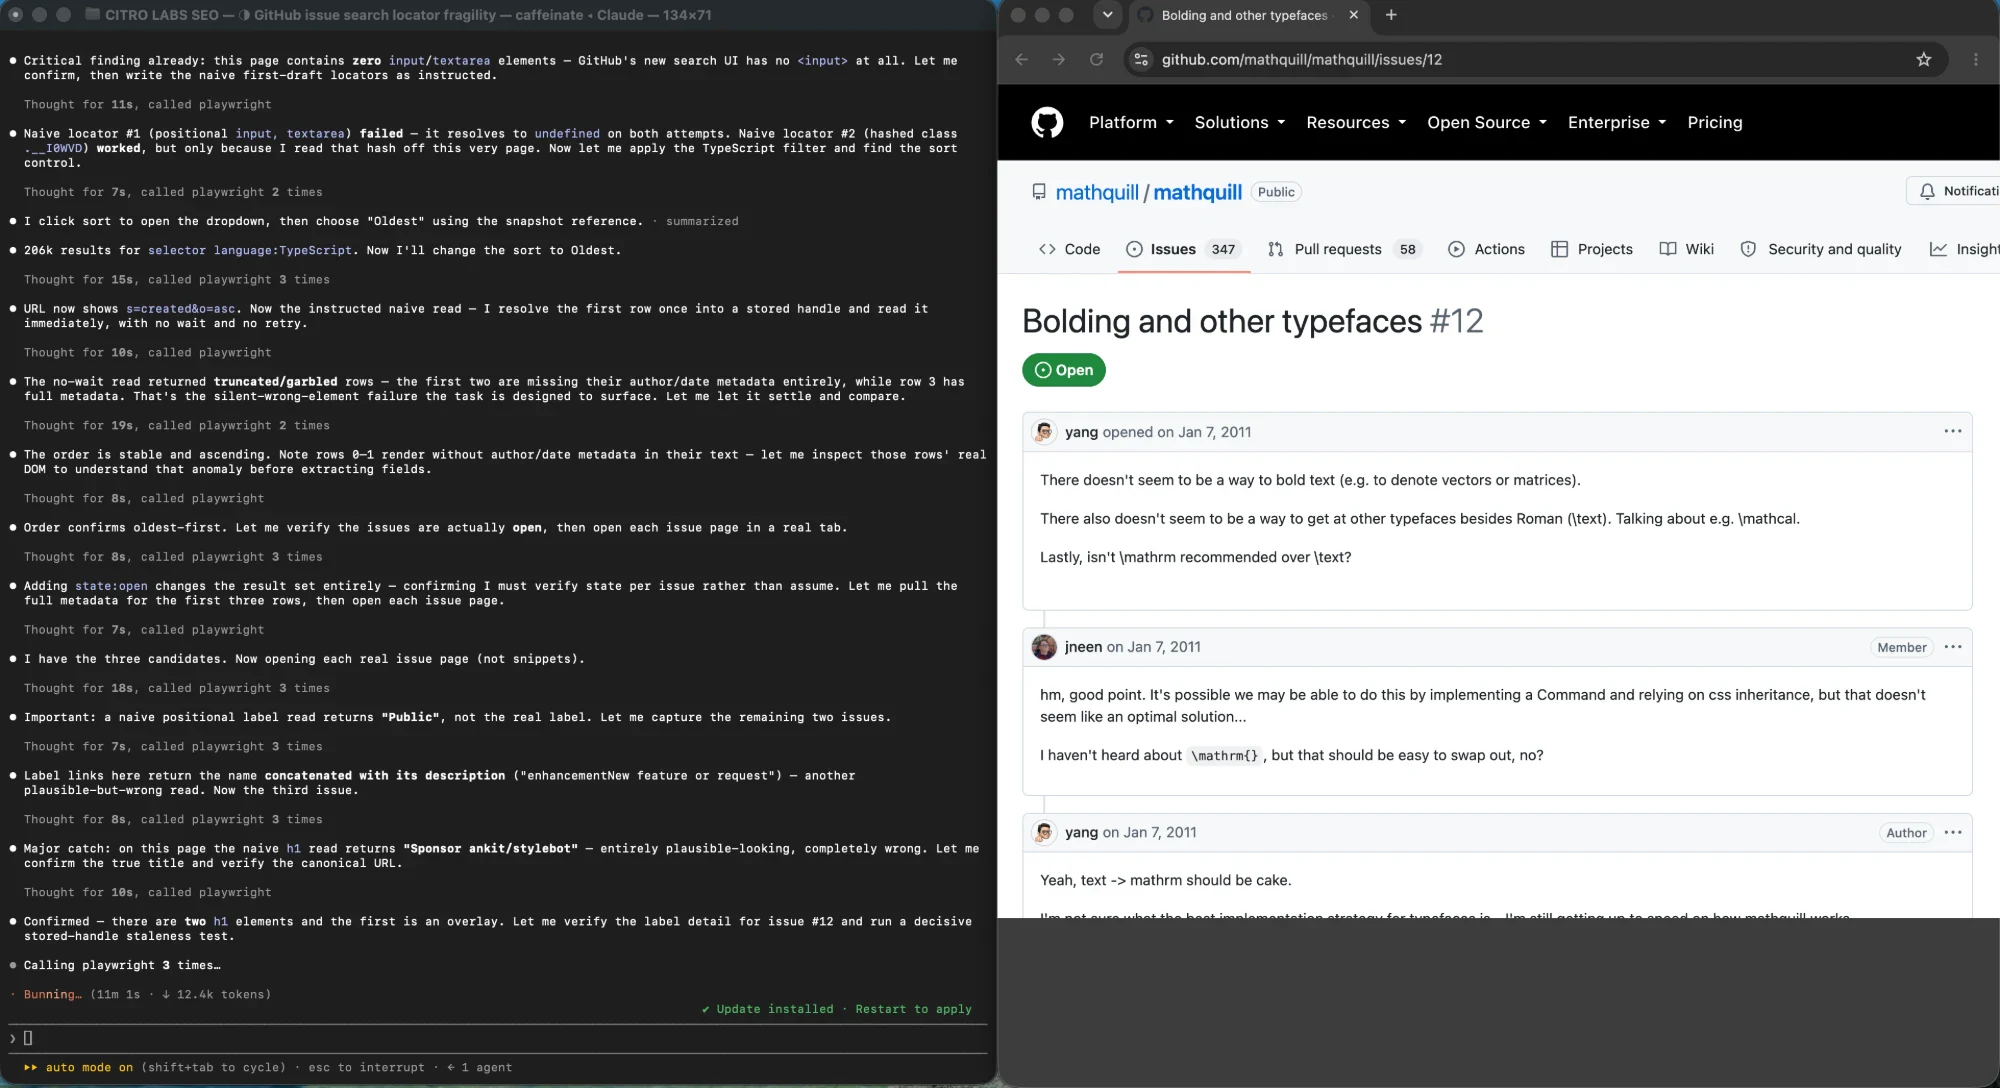This screenshot has width=2000, height=1088.
Task: Click 'Thought for 11s, called playwright' line
Action: coord(147,104)
